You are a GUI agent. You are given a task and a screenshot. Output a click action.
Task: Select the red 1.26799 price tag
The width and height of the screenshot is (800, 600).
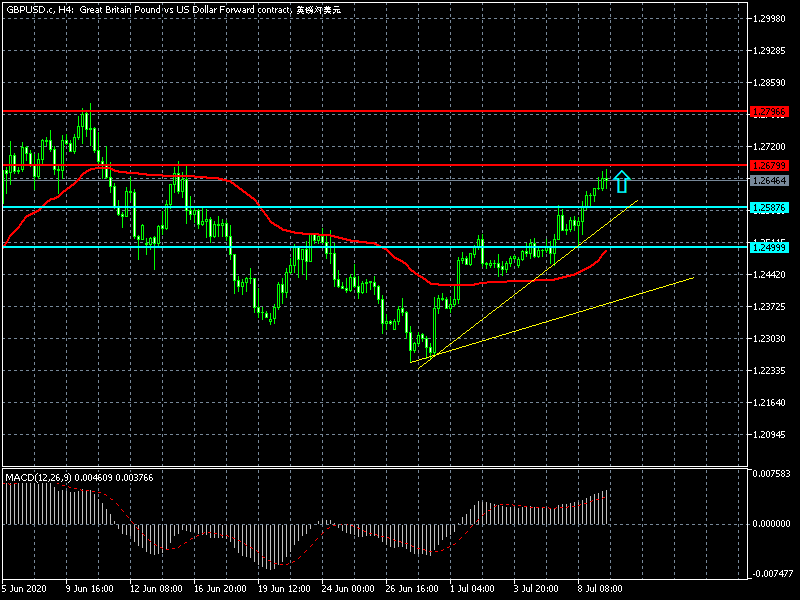769,165
